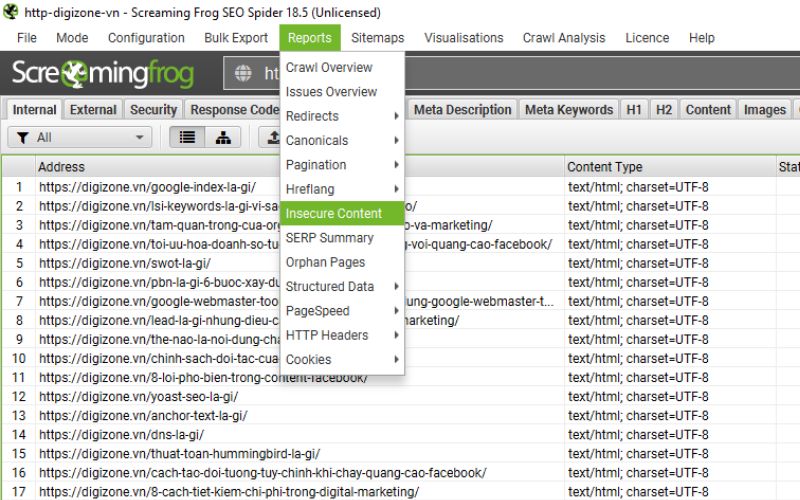Sort by Content Type column header

[x=670, y=167]
